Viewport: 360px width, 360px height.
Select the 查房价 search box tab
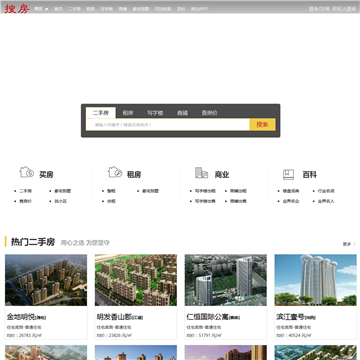tap(209, 113)
